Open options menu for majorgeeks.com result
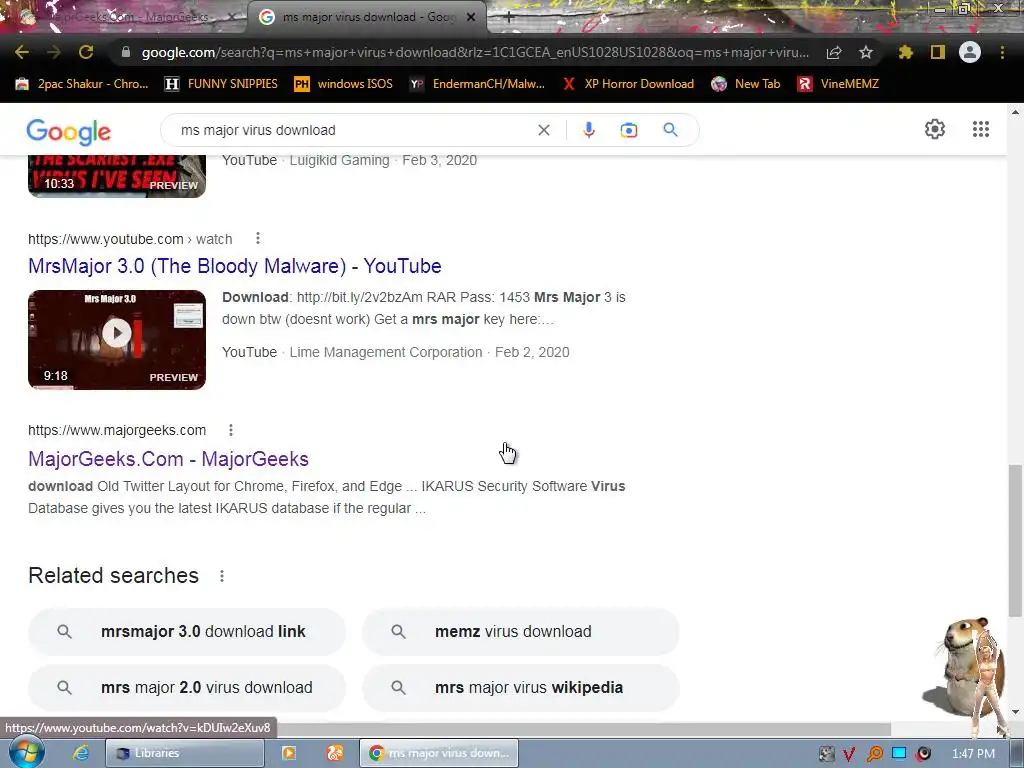 coord(231,430)
